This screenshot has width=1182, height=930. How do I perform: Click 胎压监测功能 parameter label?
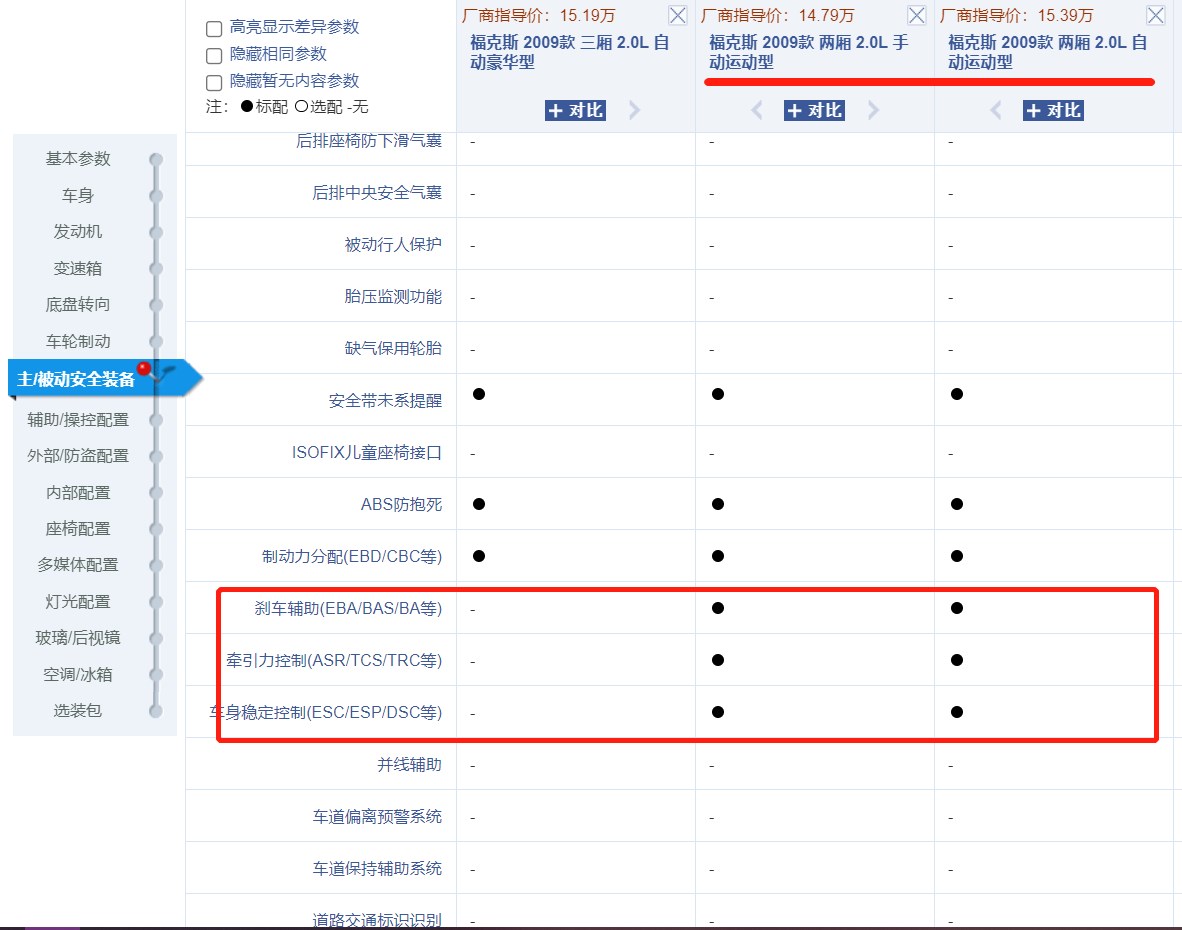[393, 297]
